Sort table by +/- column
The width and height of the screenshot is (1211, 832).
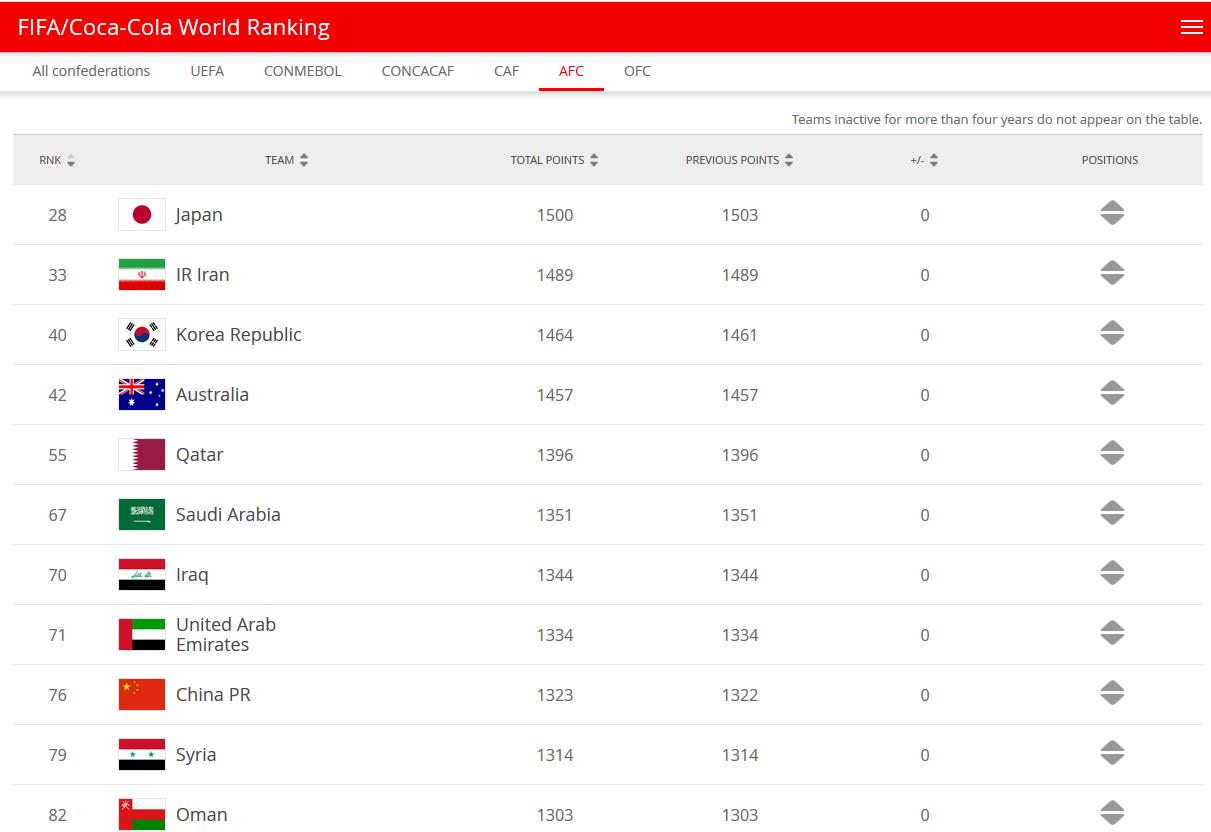coord(925,160)
